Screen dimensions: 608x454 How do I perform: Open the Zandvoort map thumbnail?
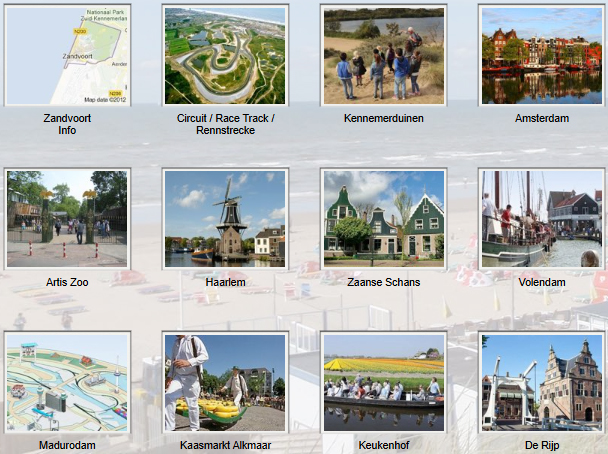(x=67, y=55)
